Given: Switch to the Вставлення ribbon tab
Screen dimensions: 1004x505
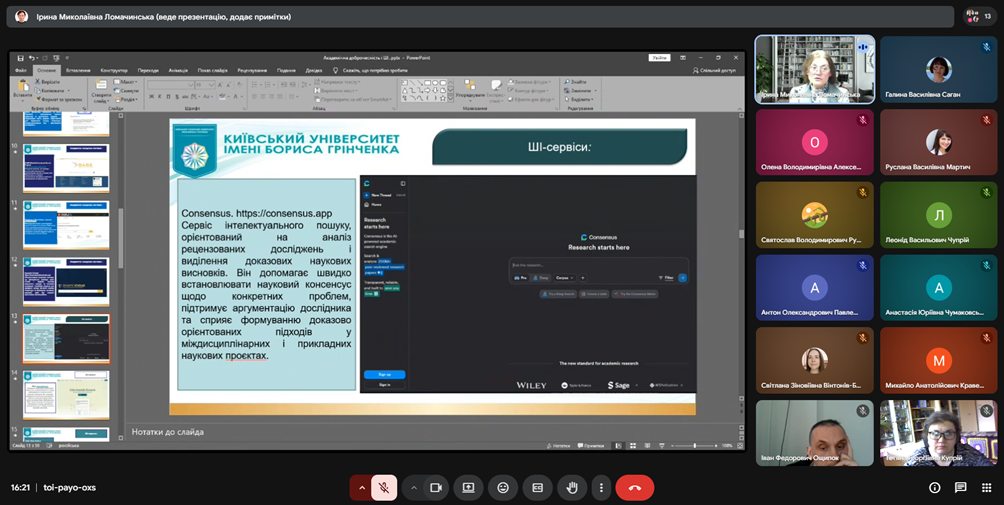Looking at the screenshot, I should coord(78,70).
